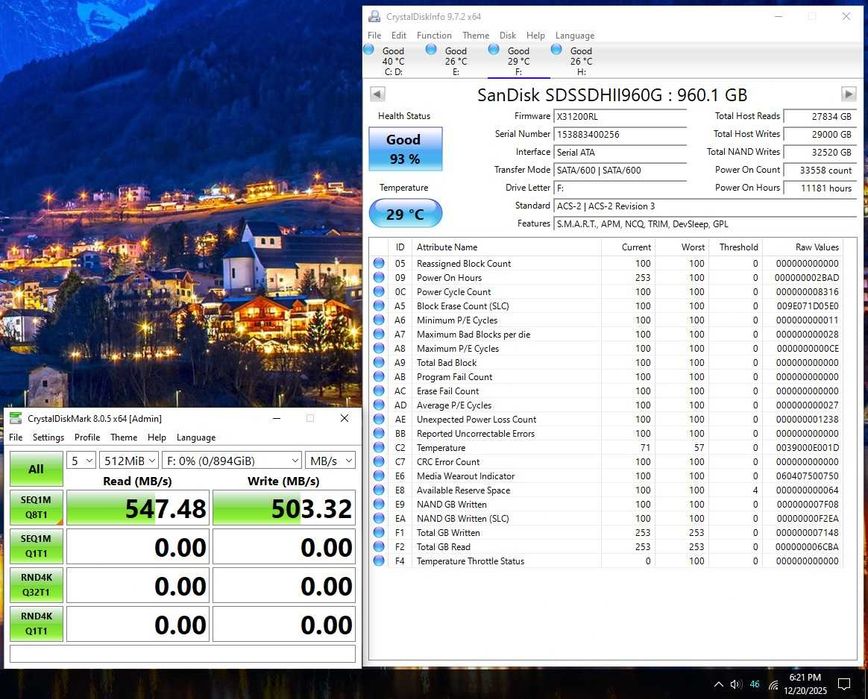Click status circle for Power On Hours row

(379, 277)
